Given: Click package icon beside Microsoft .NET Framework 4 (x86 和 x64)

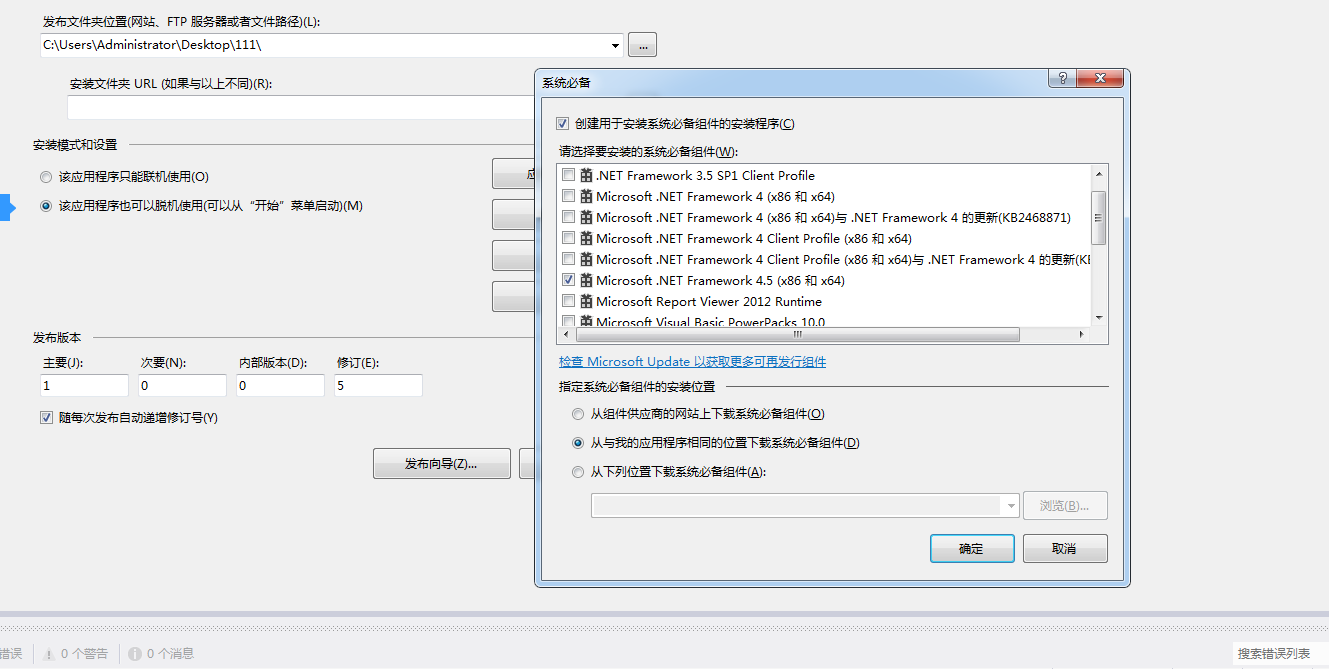Looking at the screenshot, I should tap(586, 196).
